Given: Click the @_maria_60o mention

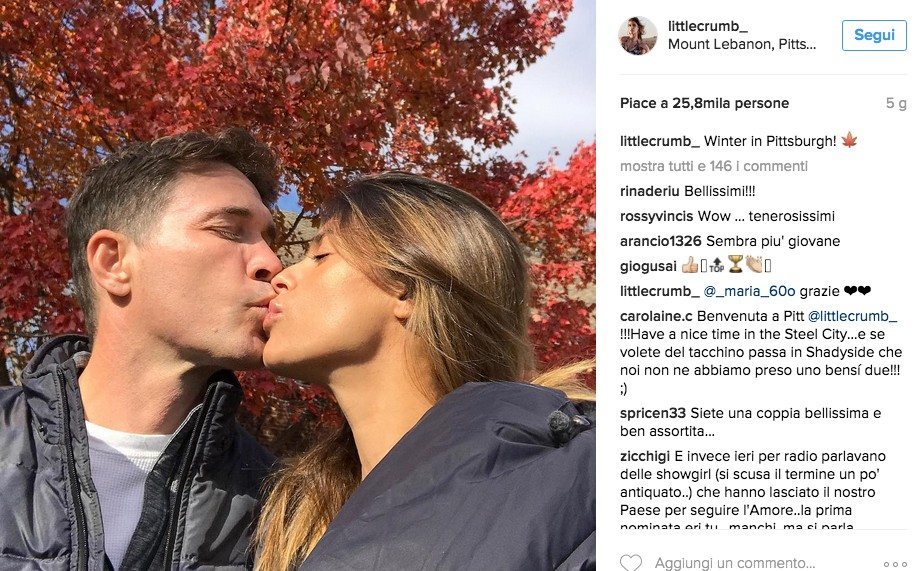Looking at the screenshot, I should (749, 291).
